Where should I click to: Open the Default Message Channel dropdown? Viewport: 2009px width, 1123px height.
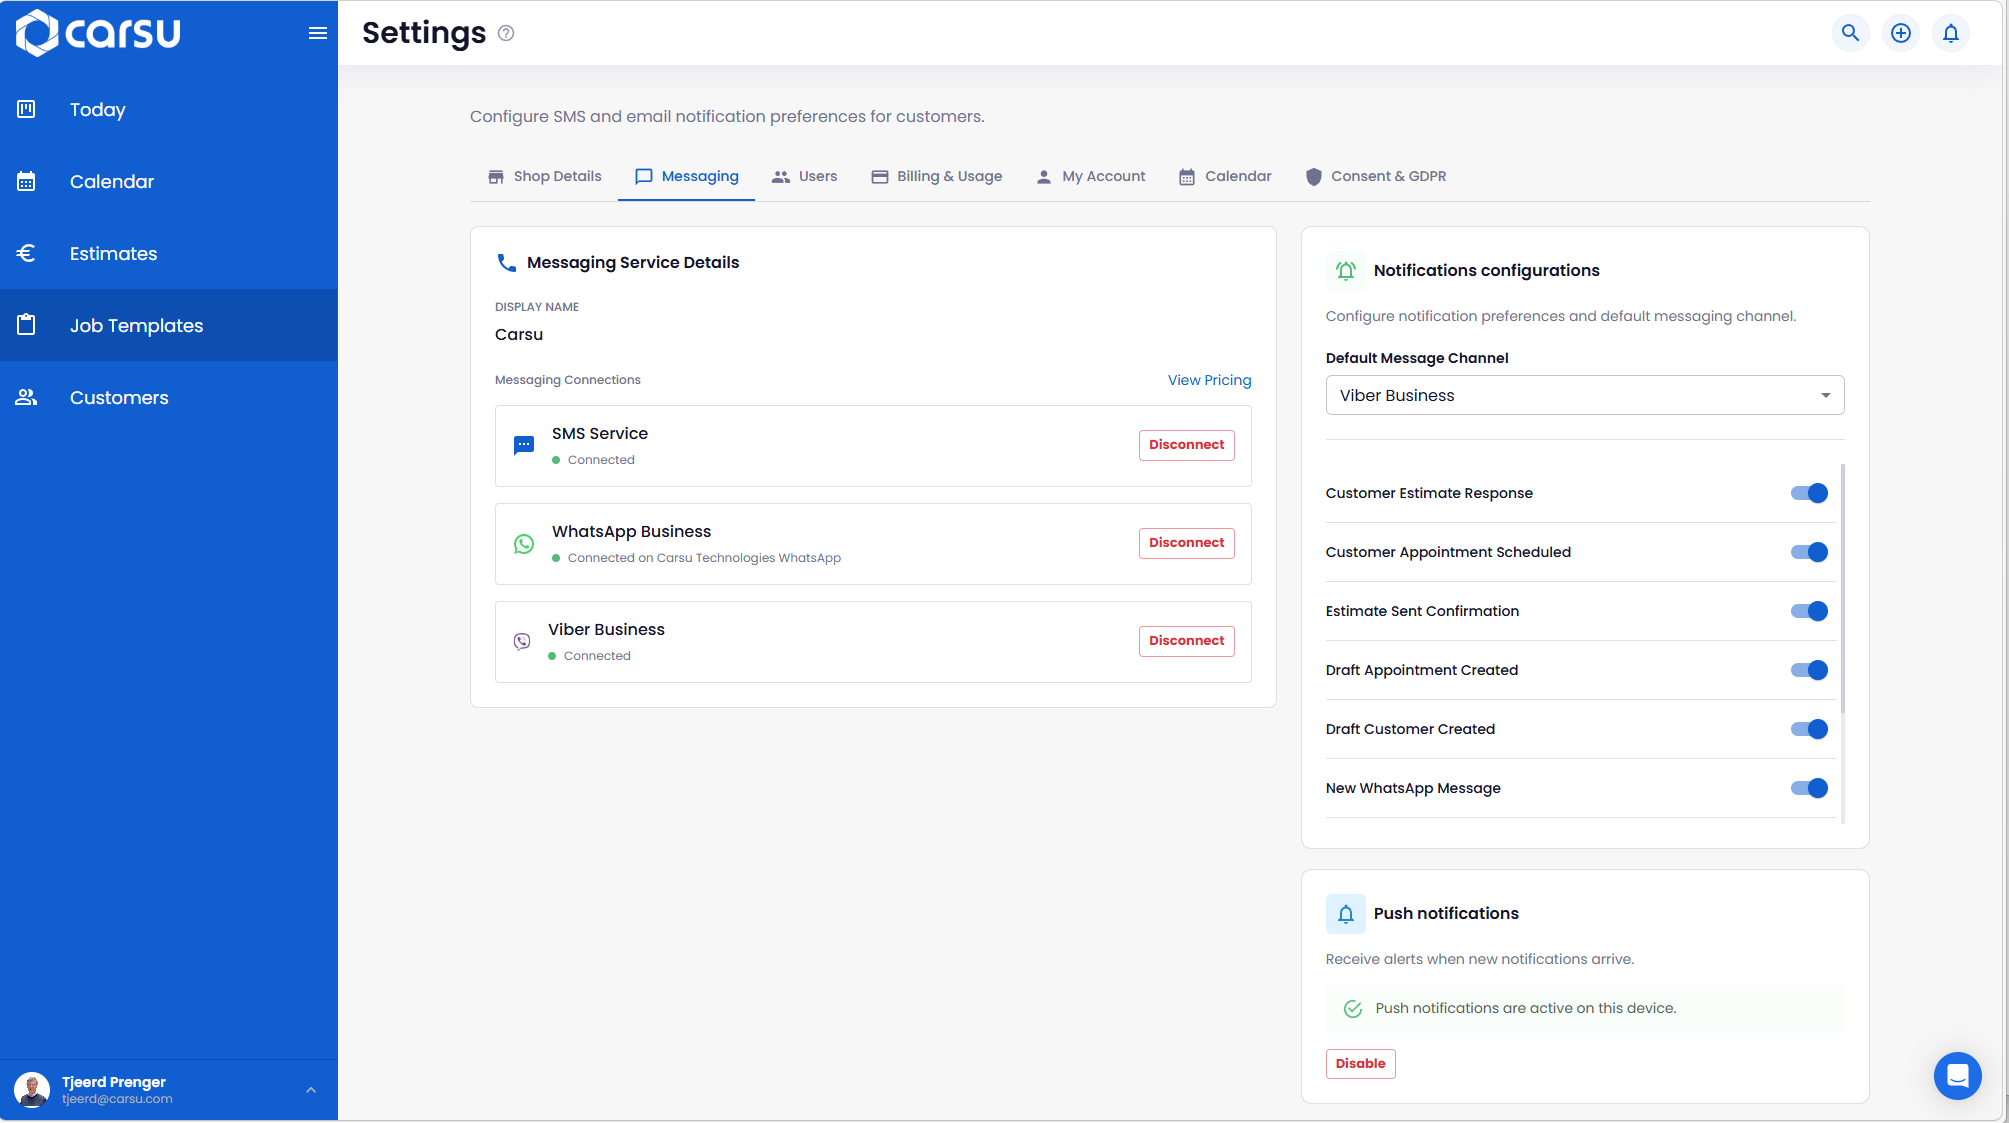(x=1584, y=395)
